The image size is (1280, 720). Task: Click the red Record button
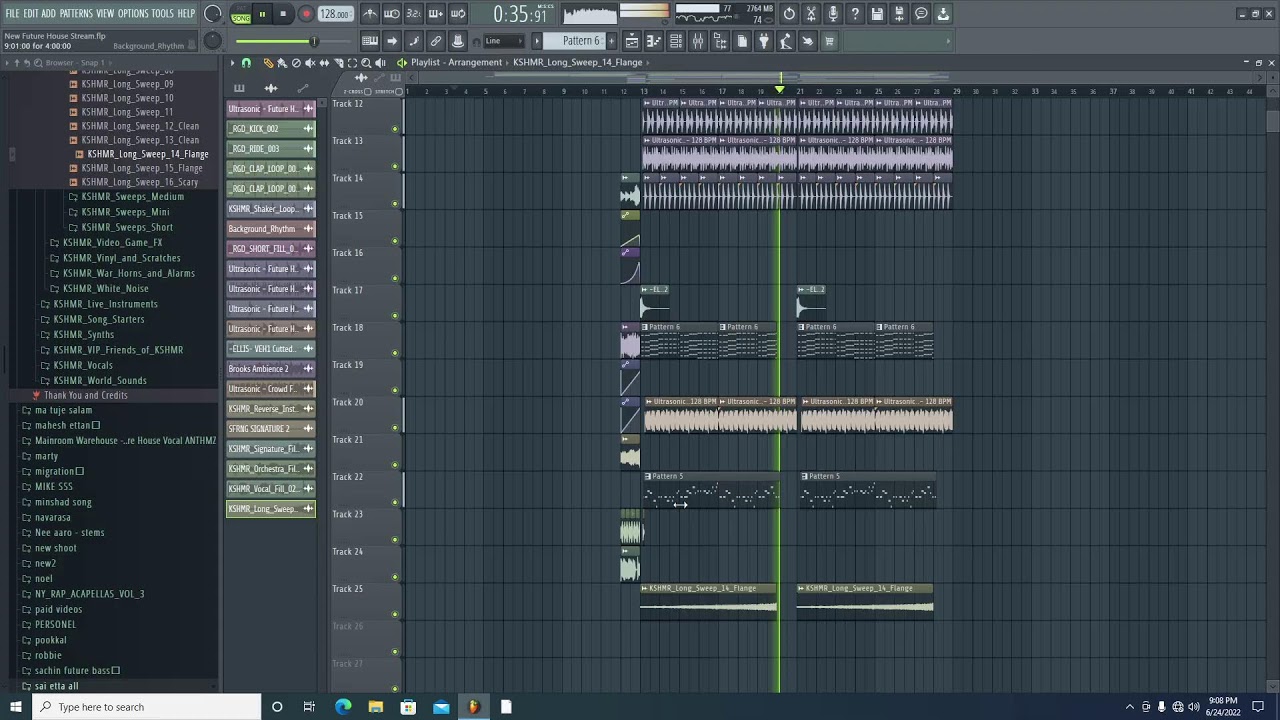306,14
